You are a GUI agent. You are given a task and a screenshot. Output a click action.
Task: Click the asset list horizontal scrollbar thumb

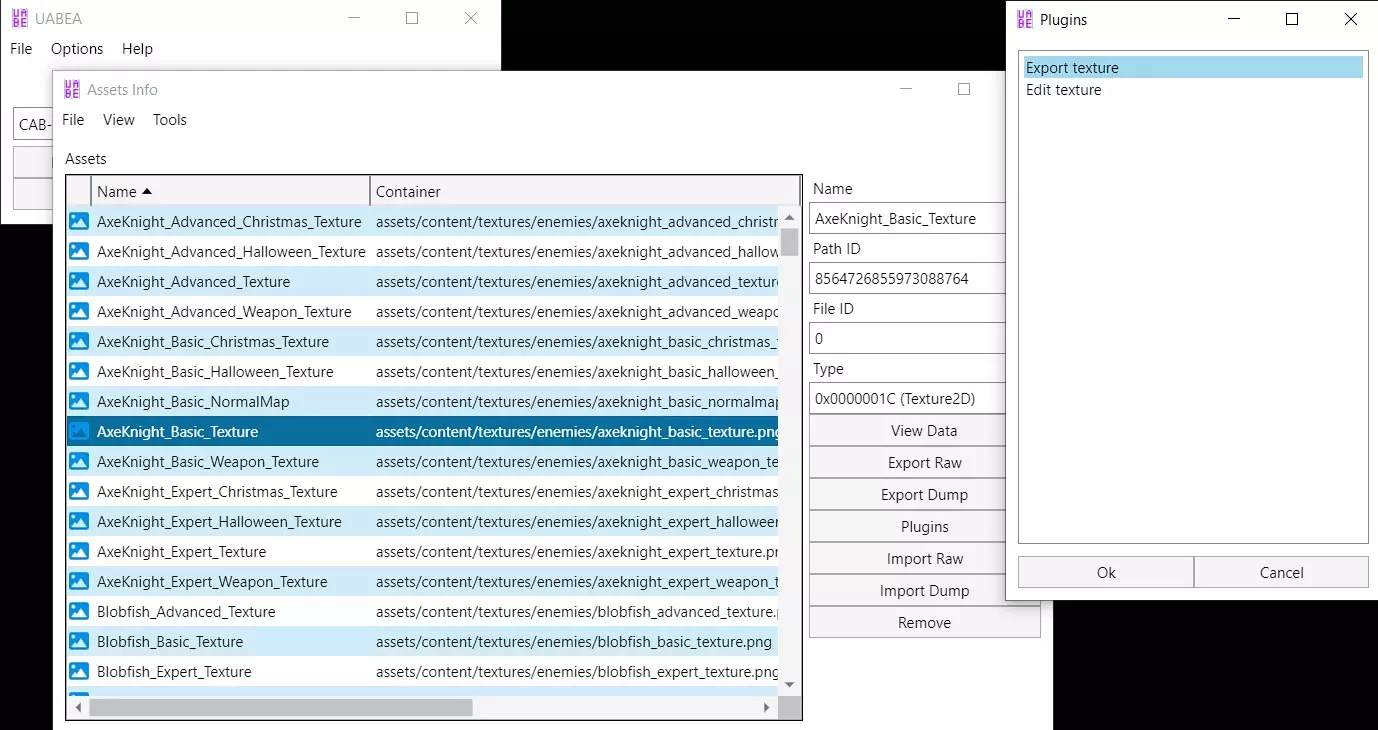click(281, 707)
